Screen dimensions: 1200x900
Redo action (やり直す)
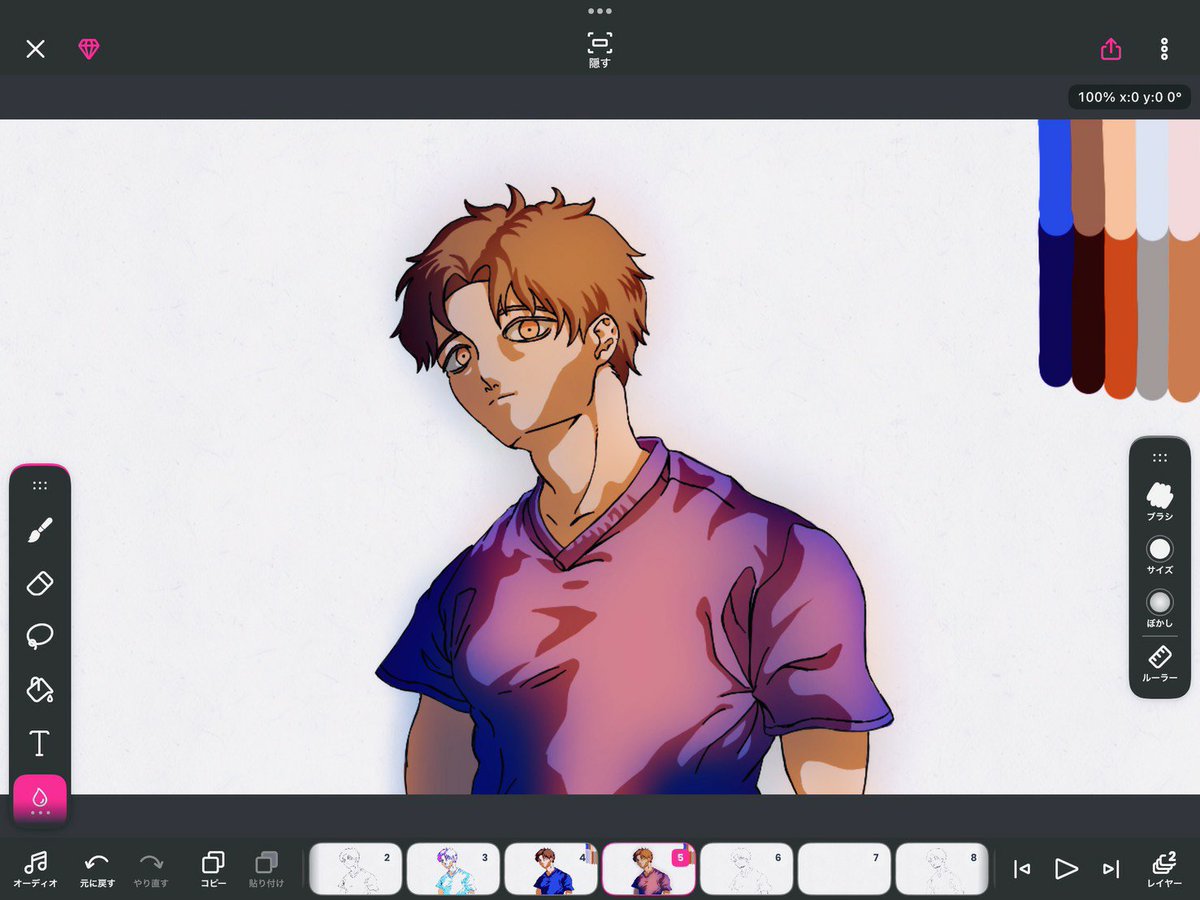click(x=151, y=869)
